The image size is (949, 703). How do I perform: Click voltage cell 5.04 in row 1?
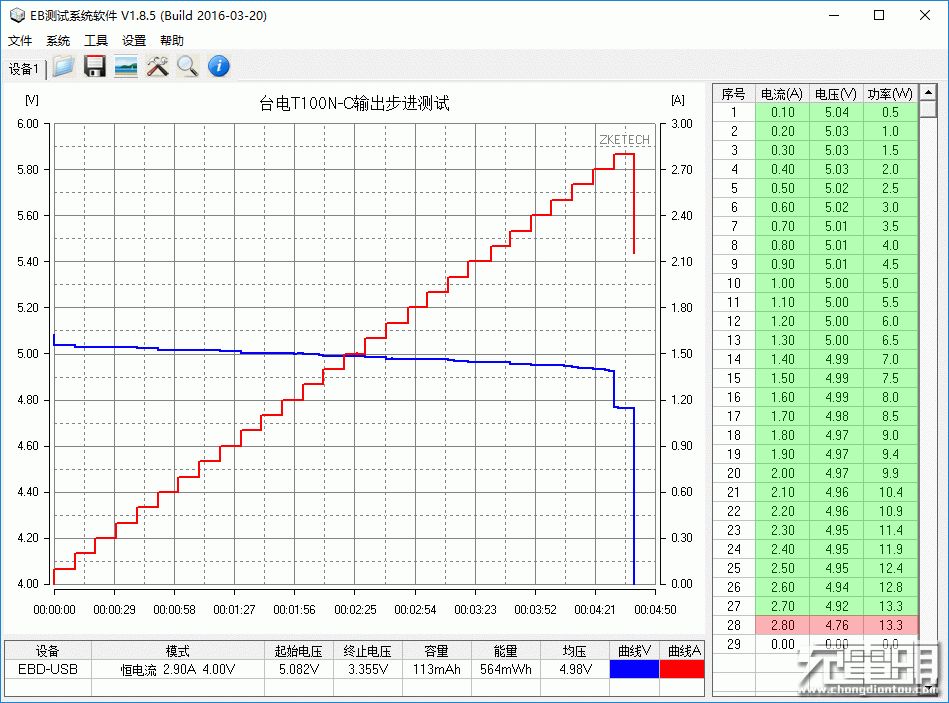point(836,113)
